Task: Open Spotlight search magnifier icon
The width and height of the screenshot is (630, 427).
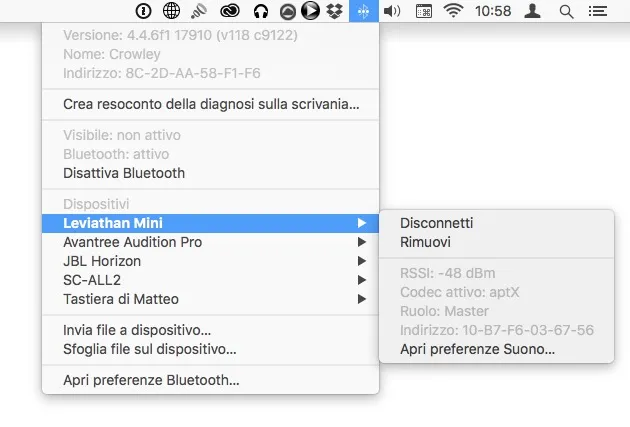Action: point(566,12)
